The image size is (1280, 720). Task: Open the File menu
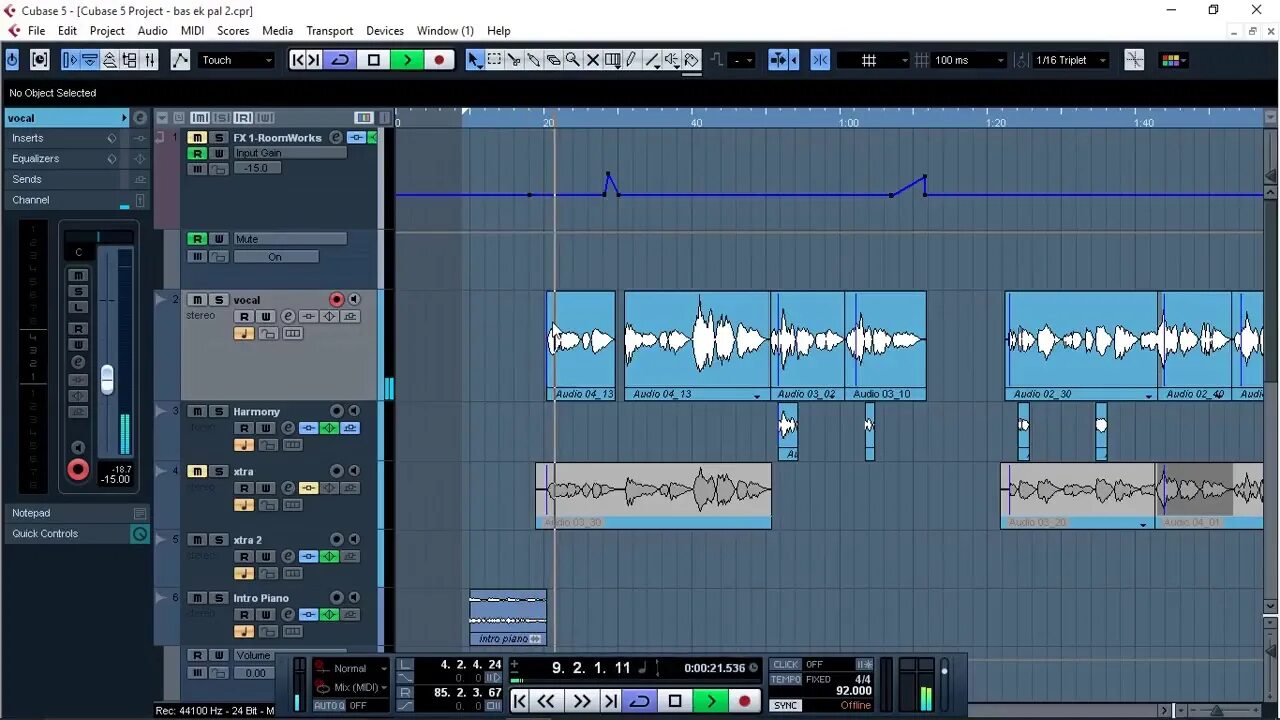[36, 31]
